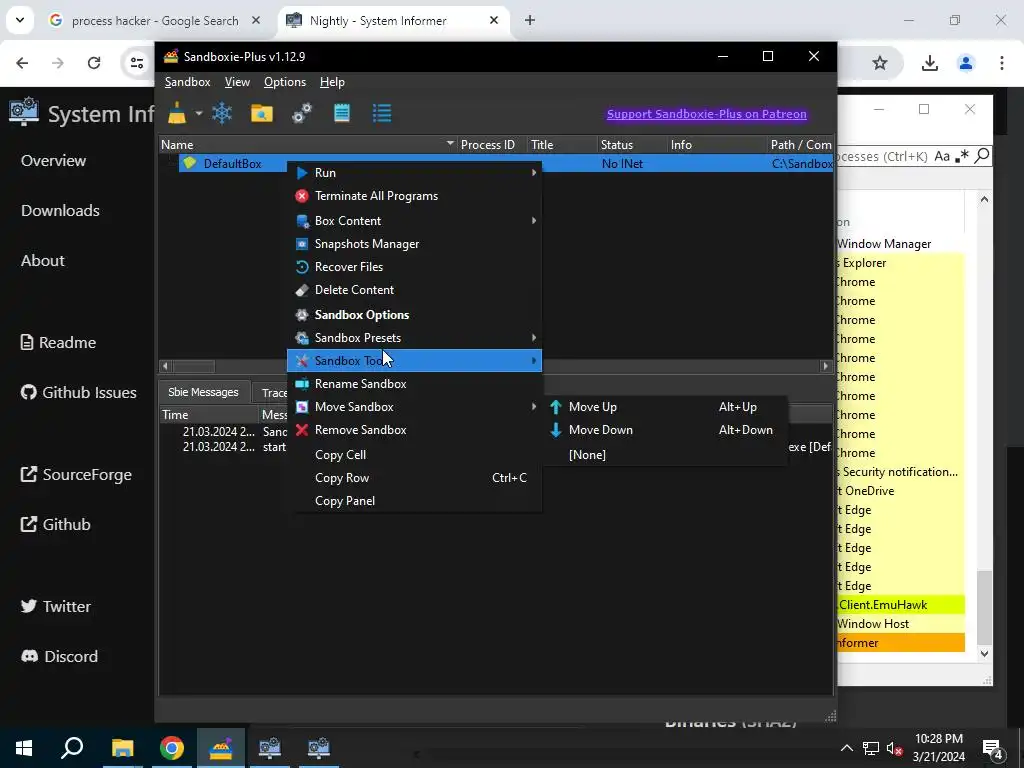Select Copy Cell in context menu
This screenshot has height=768, width=1024.
pos(415,455)
